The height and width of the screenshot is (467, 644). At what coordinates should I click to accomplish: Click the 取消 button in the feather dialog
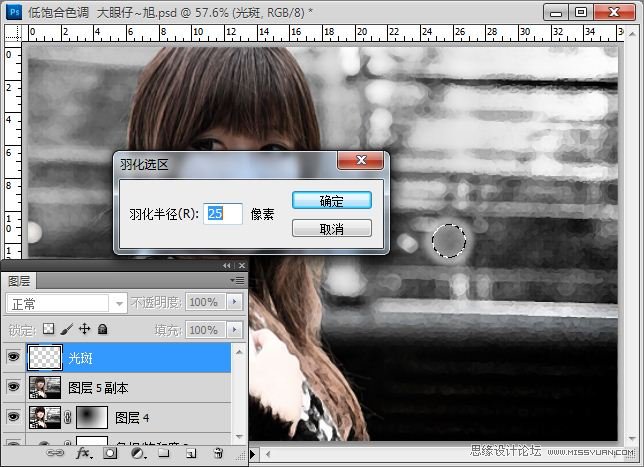coord(331,228)
